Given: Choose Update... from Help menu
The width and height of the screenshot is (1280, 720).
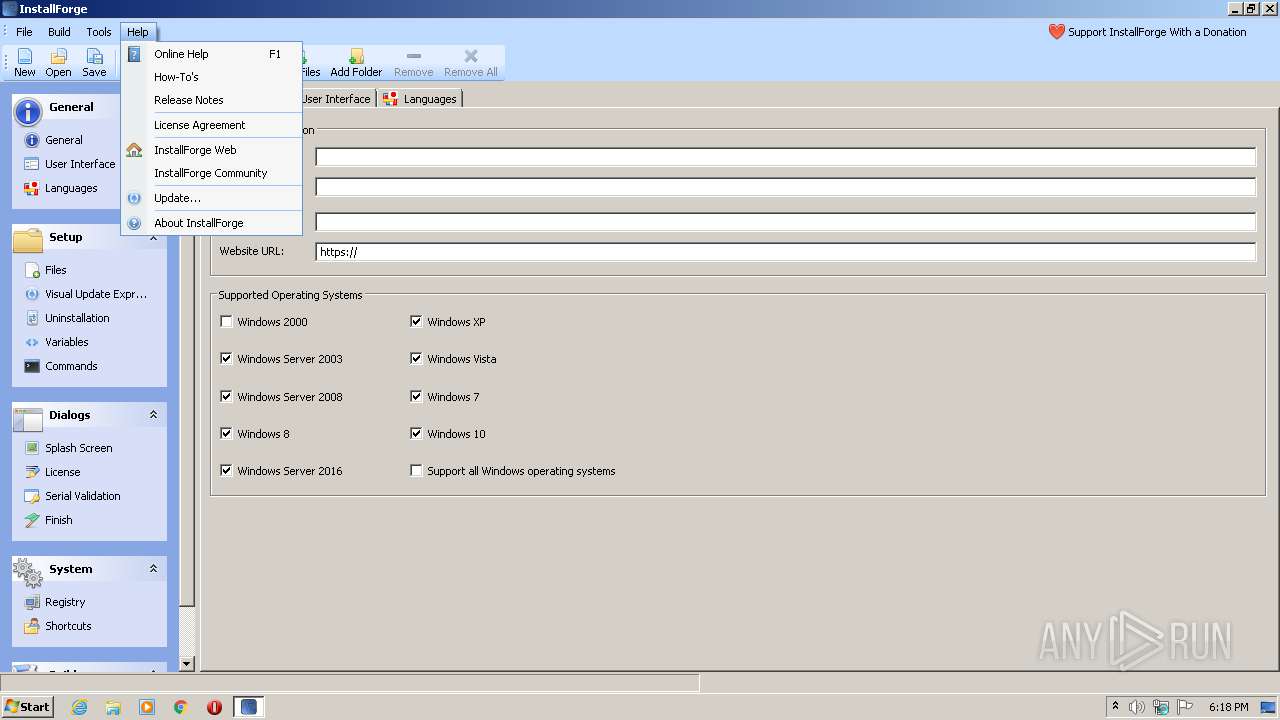Looking at the screenshot, I should (211, 198).
